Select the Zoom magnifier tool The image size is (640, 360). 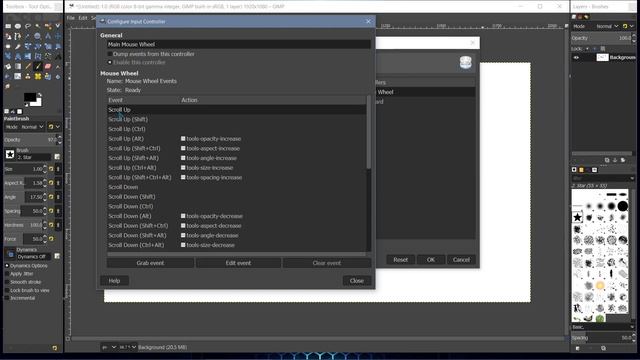click(38, 36)
